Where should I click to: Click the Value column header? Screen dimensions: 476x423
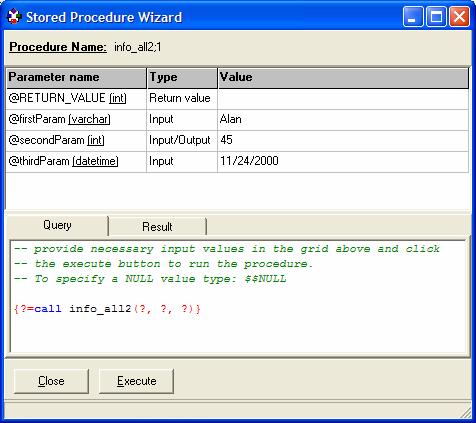point(343,78)
